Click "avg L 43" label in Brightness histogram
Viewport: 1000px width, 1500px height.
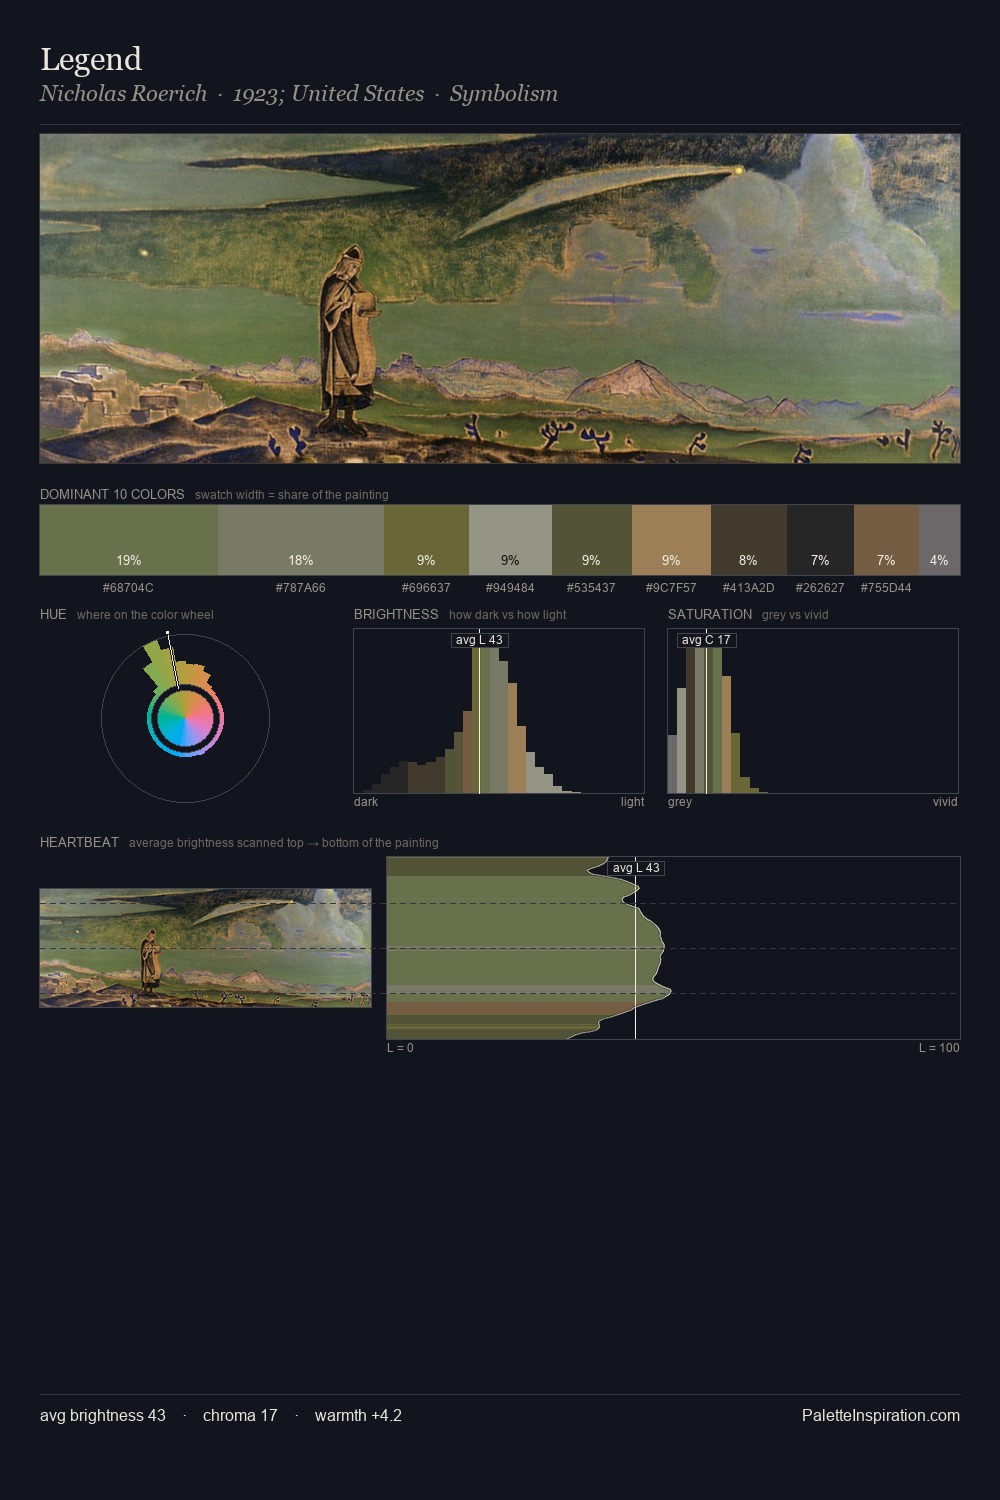coord(479,640)
